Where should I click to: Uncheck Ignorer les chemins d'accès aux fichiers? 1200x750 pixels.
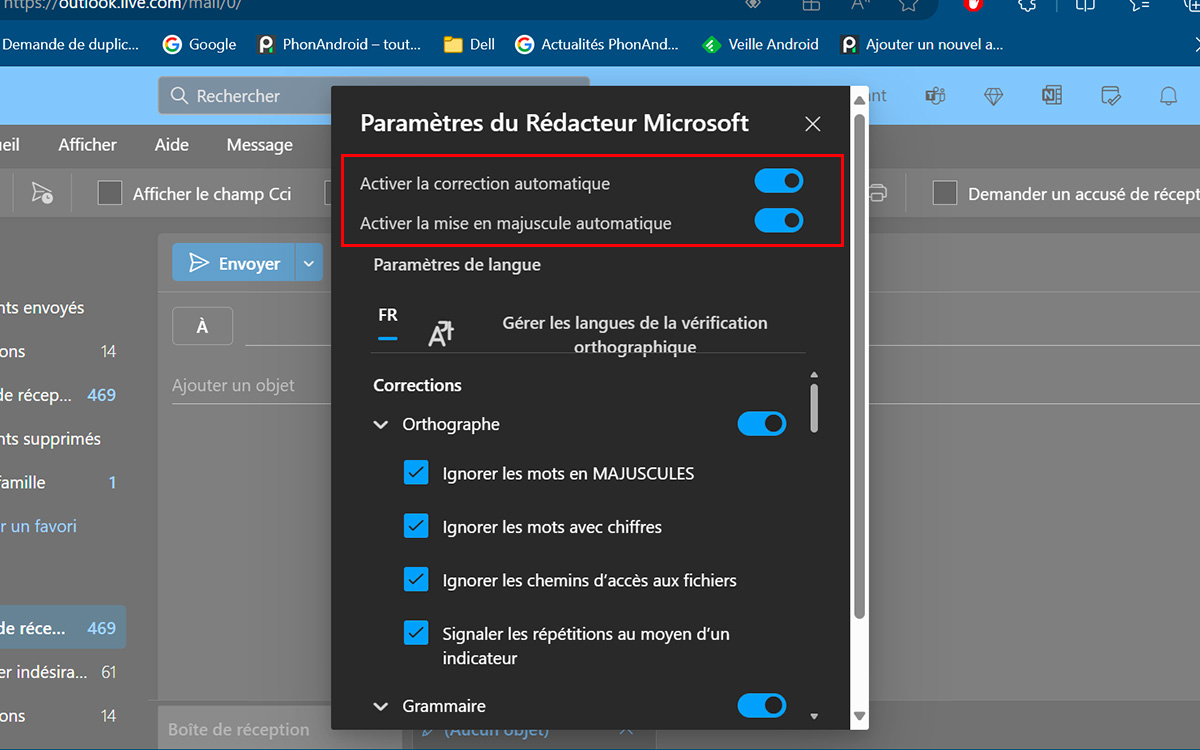pos(416,580)
